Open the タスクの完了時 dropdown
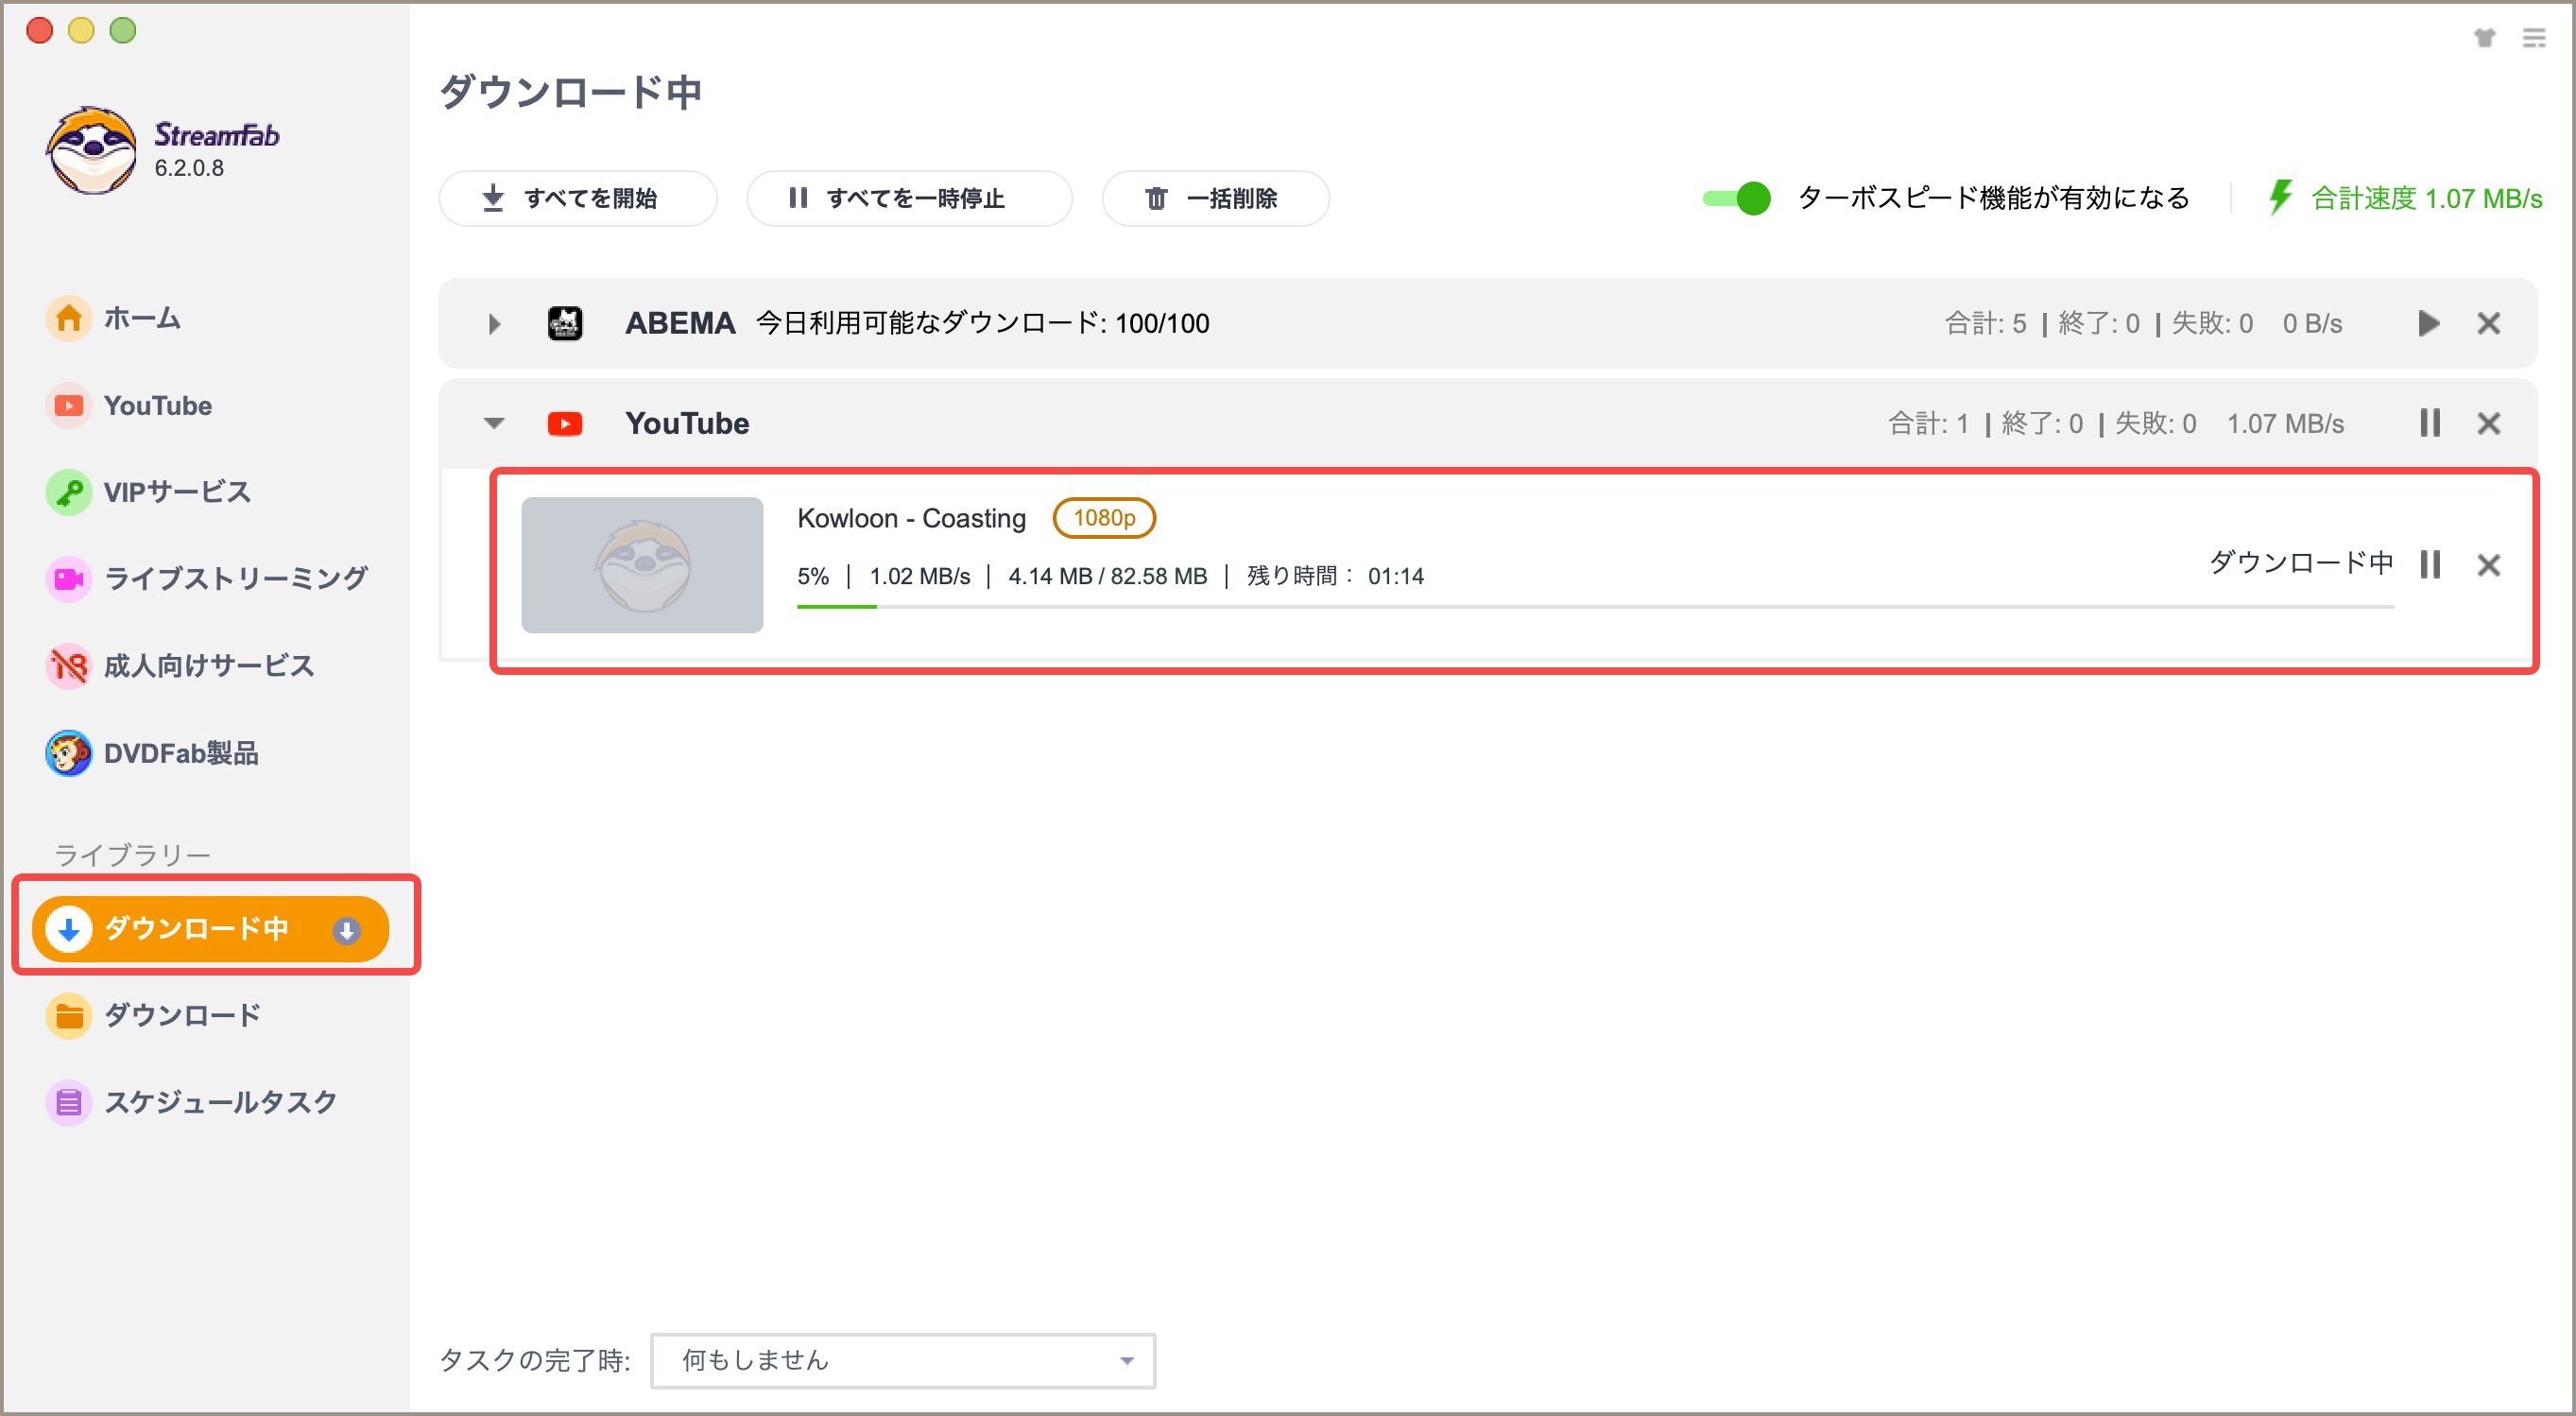This screenshot has width=2576, height=1416. [903, 1360]
